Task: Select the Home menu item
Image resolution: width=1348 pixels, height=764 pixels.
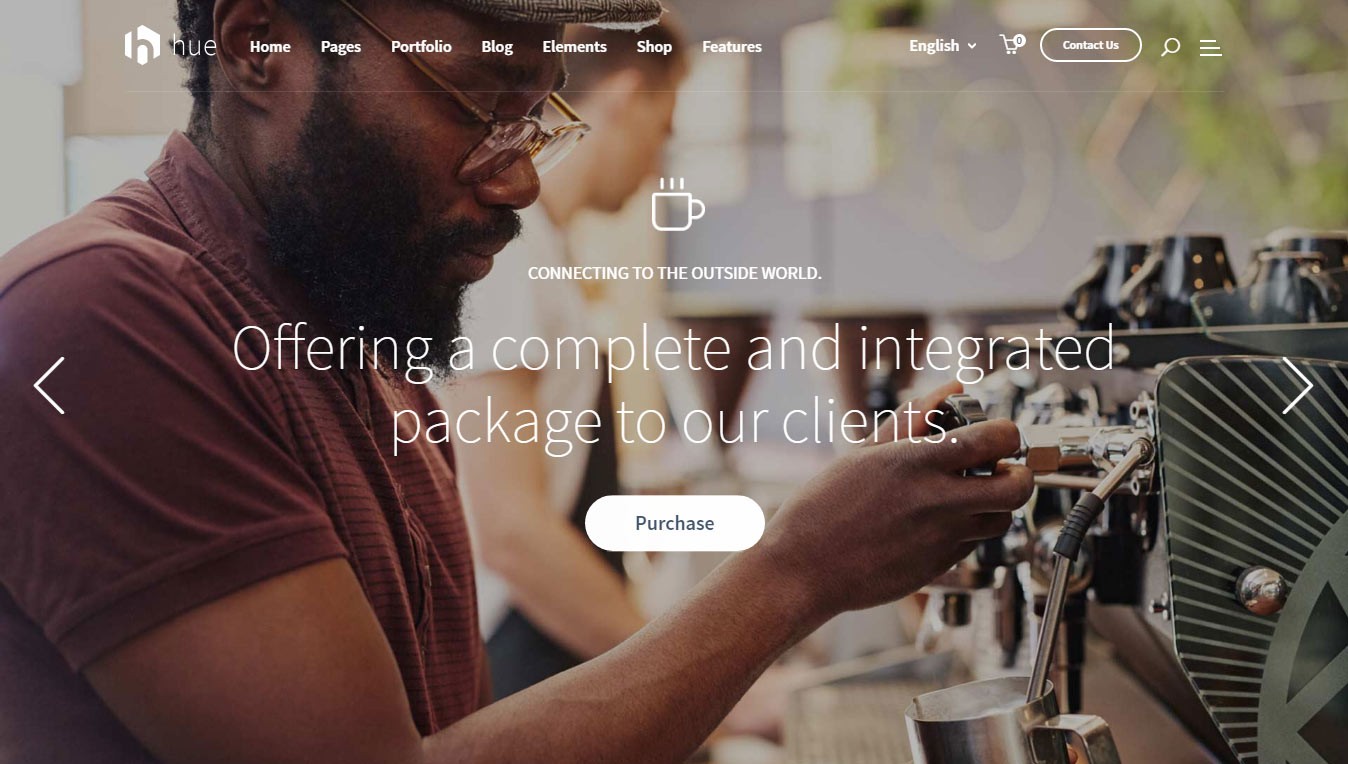Action: (270, 47)
